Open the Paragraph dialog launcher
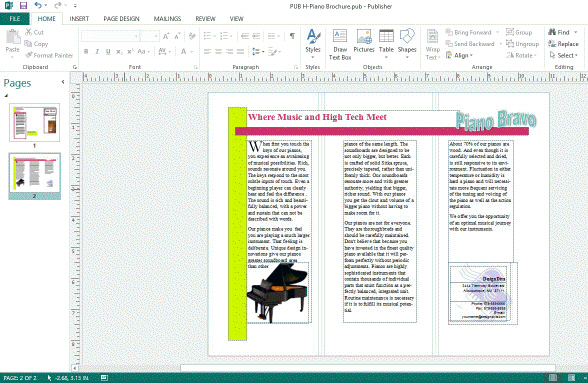This screenshot has width=588, height=383. 296,67
